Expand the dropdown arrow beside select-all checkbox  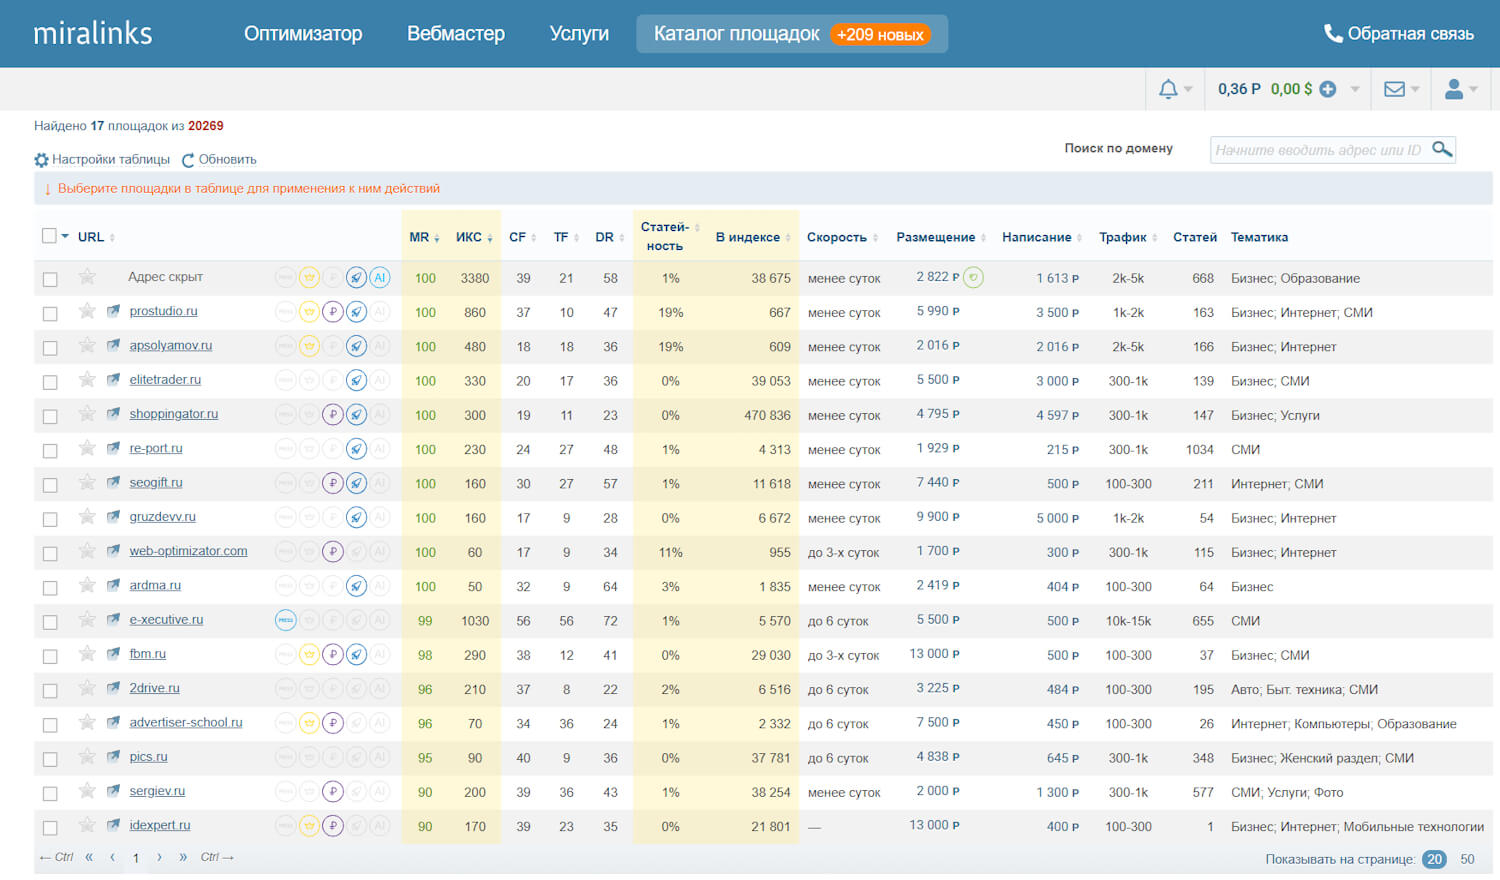66,236
